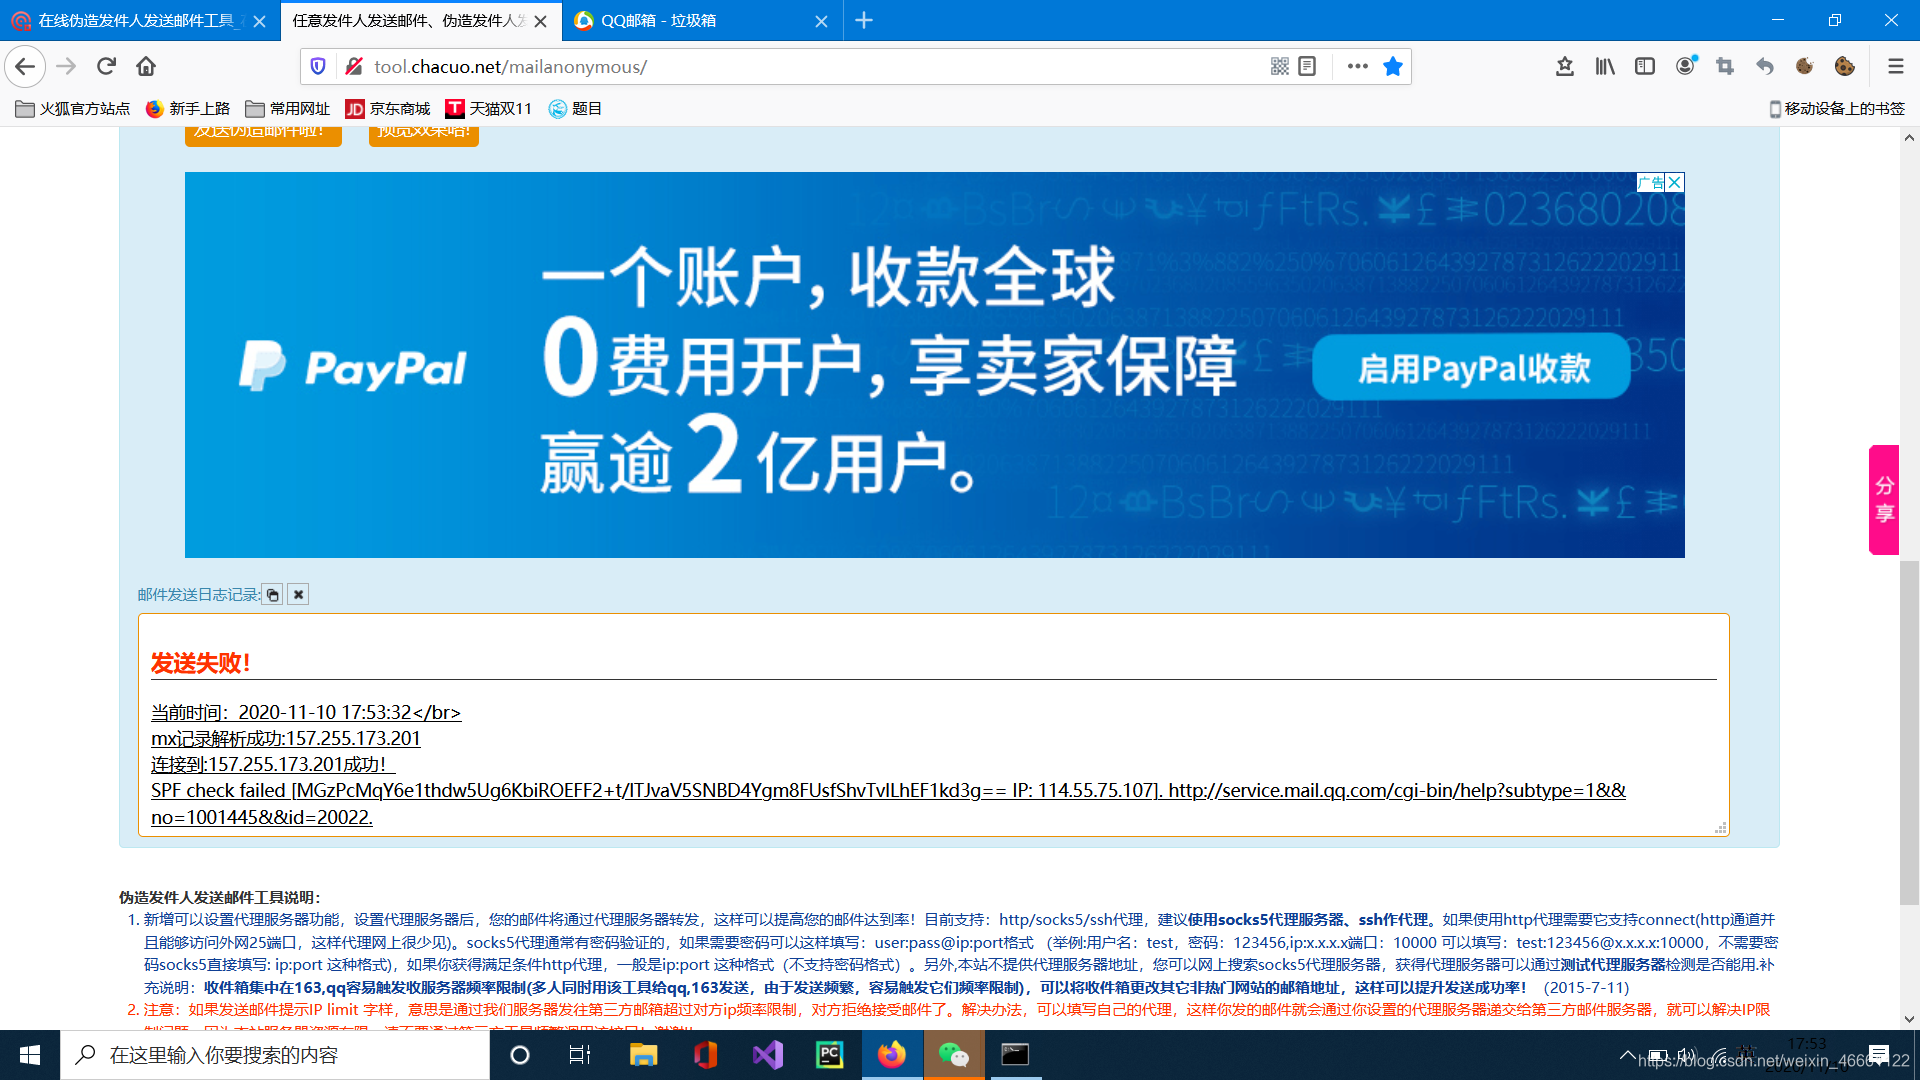The width and height of the screenshot is (1920, 1080).
Task: Open the downloads toolbar icon
Action: [1565, 66]
